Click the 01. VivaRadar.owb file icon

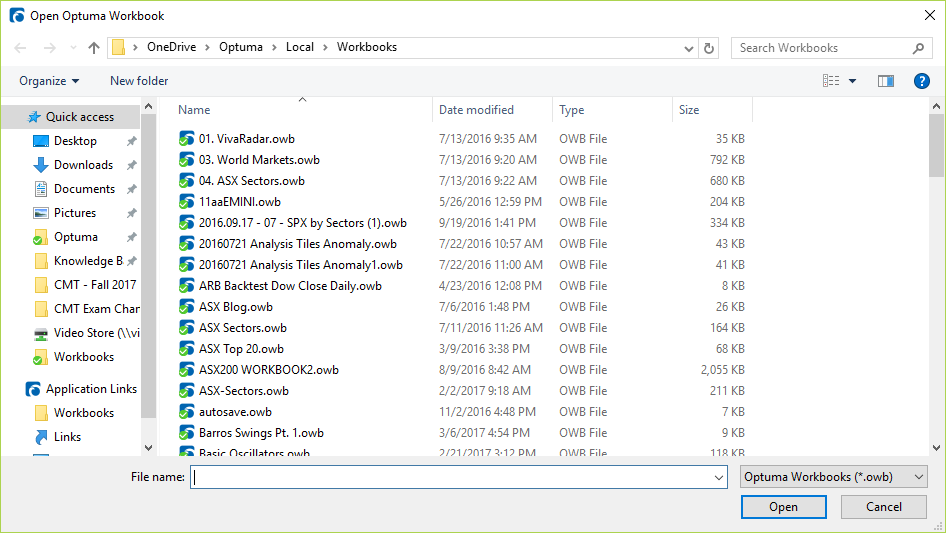[186, 139]
